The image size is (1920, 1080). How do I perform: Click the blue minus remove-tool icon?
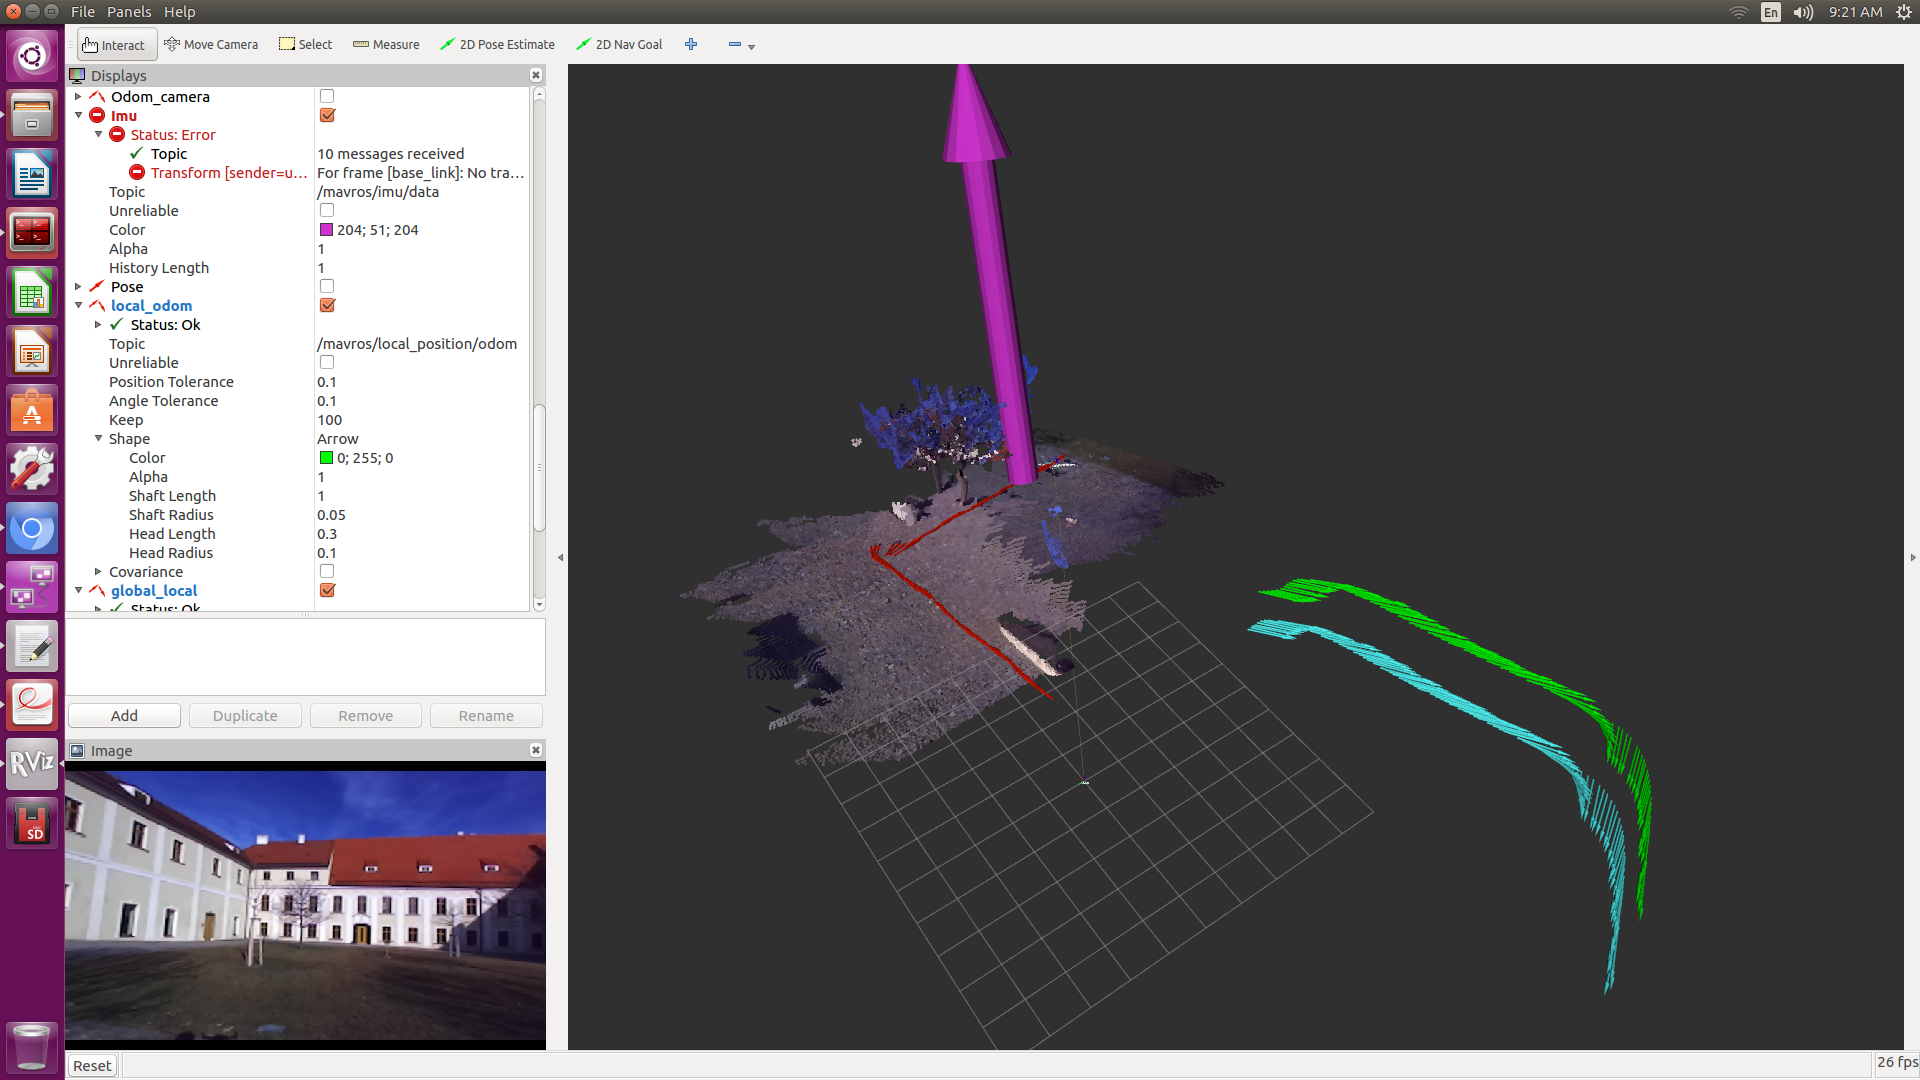tap(735, 44)
